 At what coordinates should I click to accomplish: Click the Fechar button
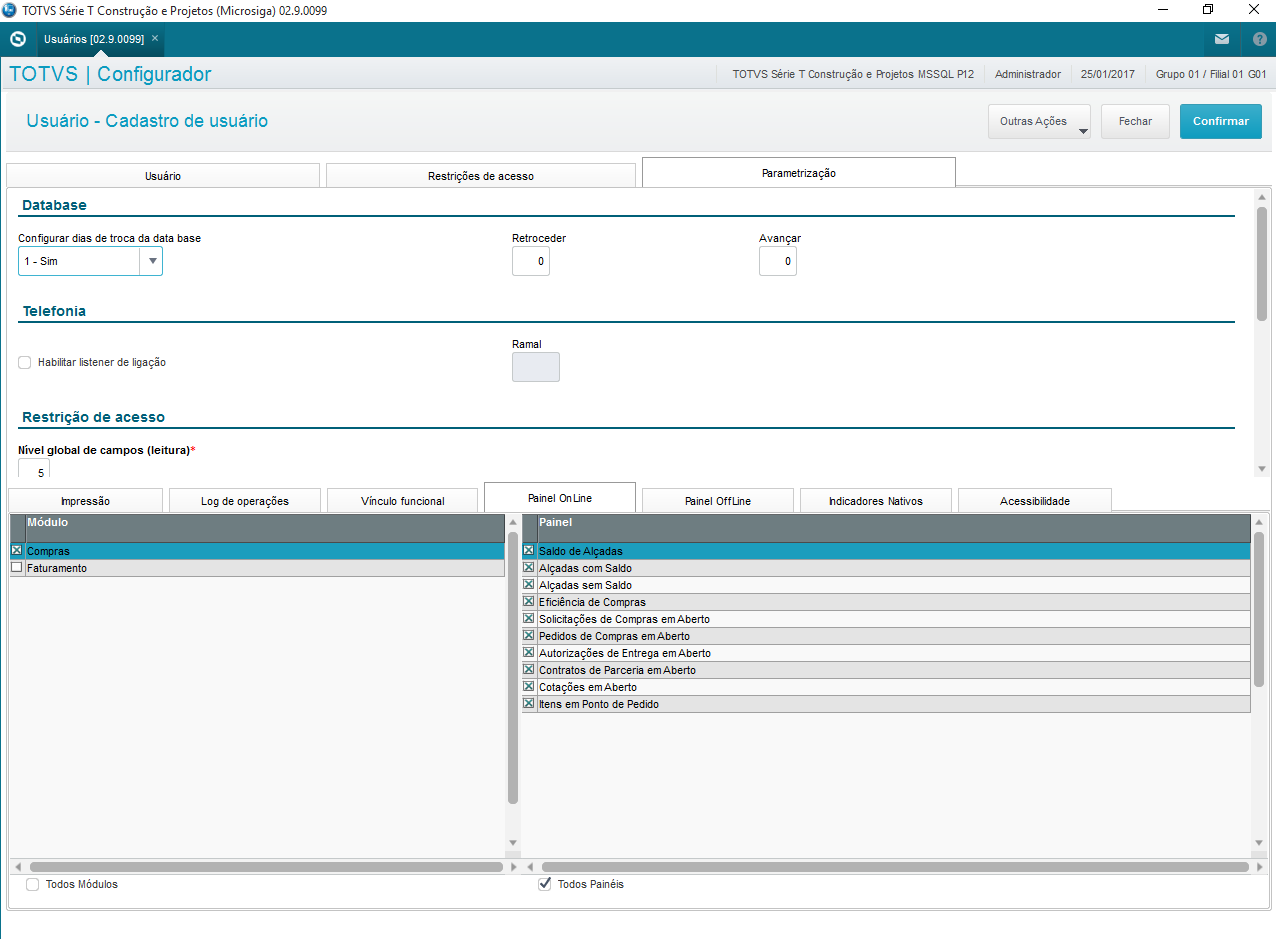tap(1135, 121)
